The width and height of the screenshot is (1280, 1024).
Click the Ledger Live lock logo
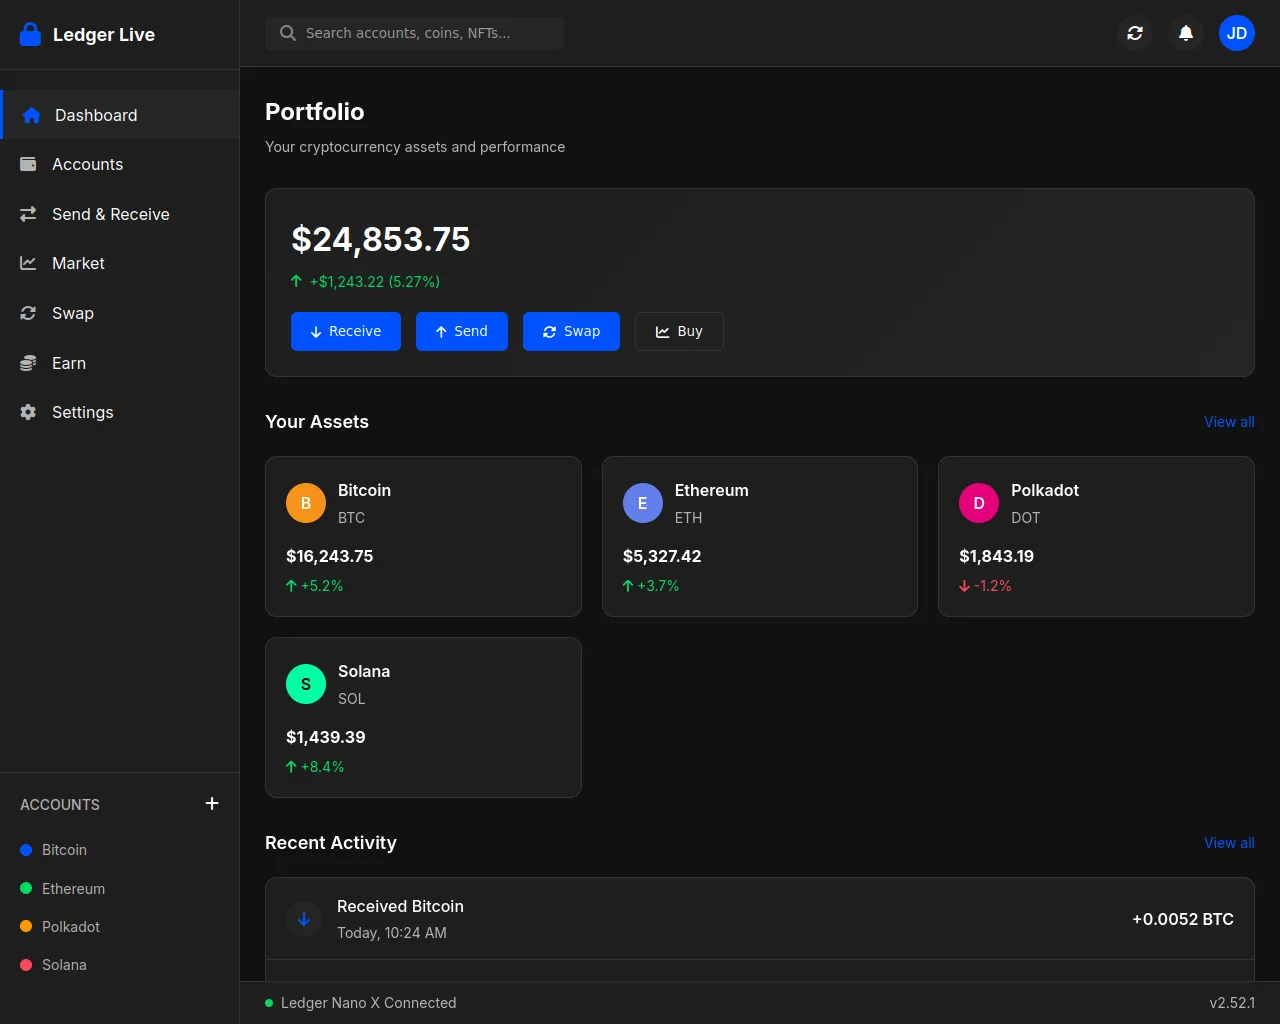tap(31, 35)
